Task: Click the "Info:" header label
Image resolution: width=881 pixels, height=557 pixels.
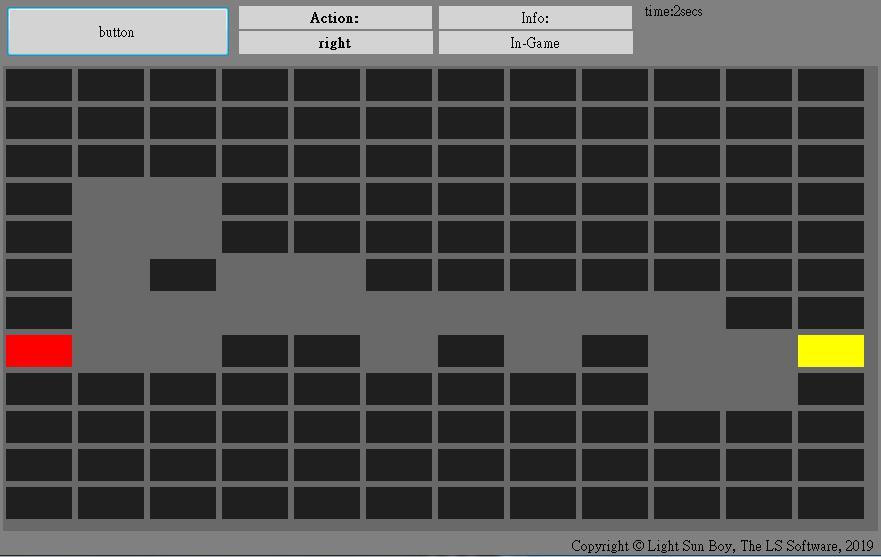Action: 535,17
